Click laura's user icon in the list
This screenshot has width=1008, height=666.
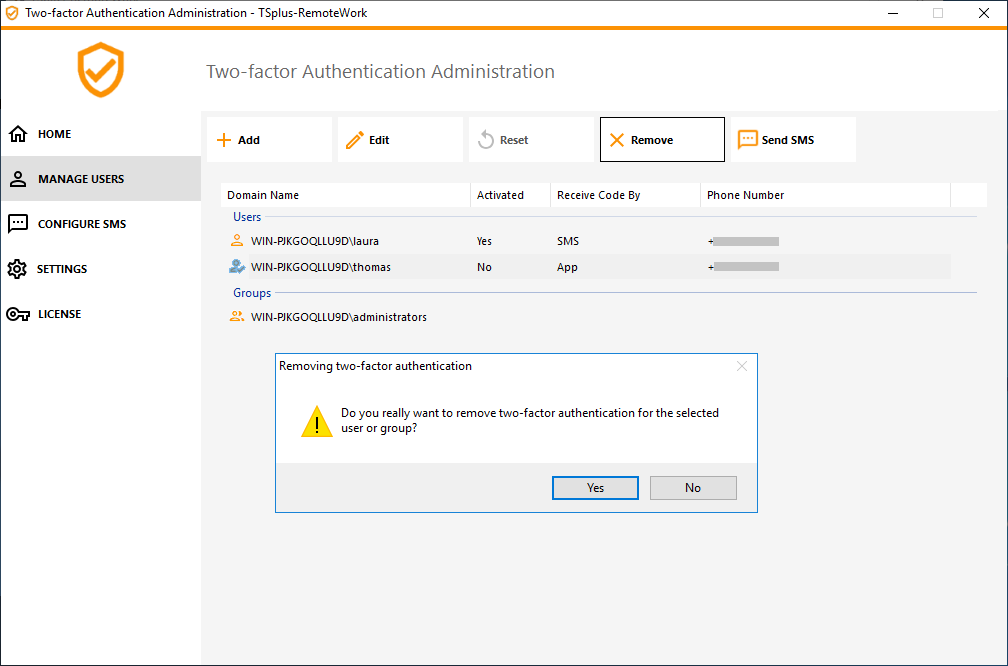tap(236, 240)
